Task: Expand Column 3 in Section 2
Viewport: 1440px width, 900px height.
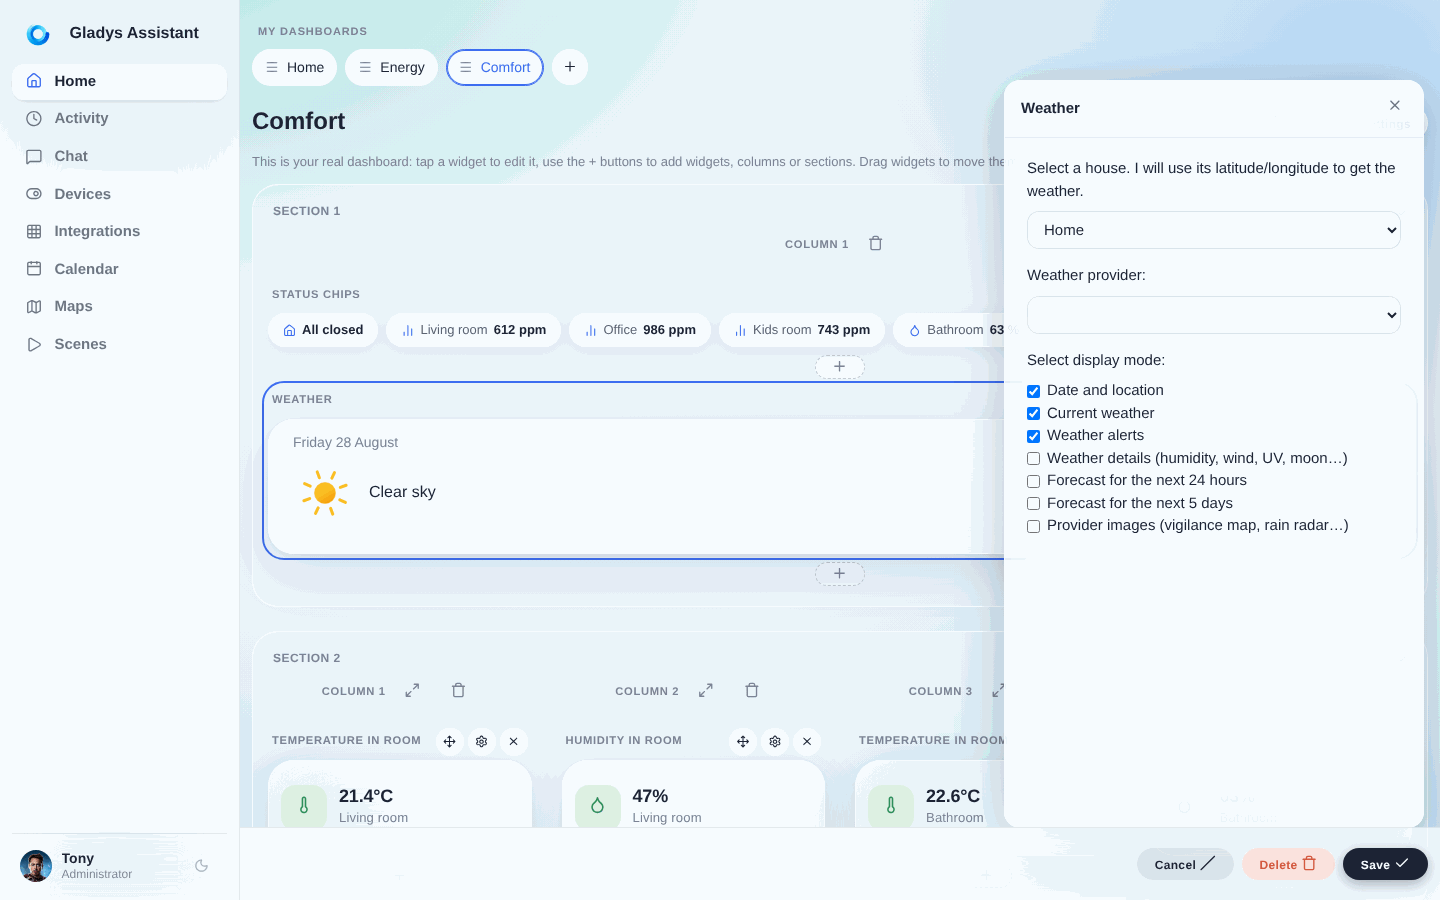Action: click(x=997, y=690)
